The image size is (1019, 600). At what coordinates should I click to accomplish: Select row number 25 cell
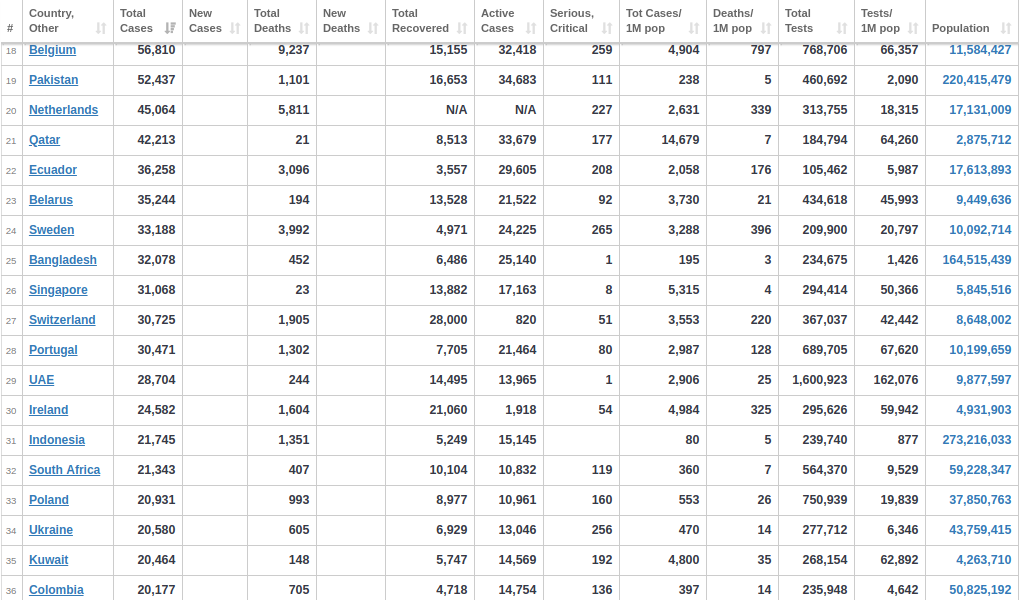(11, 260)
